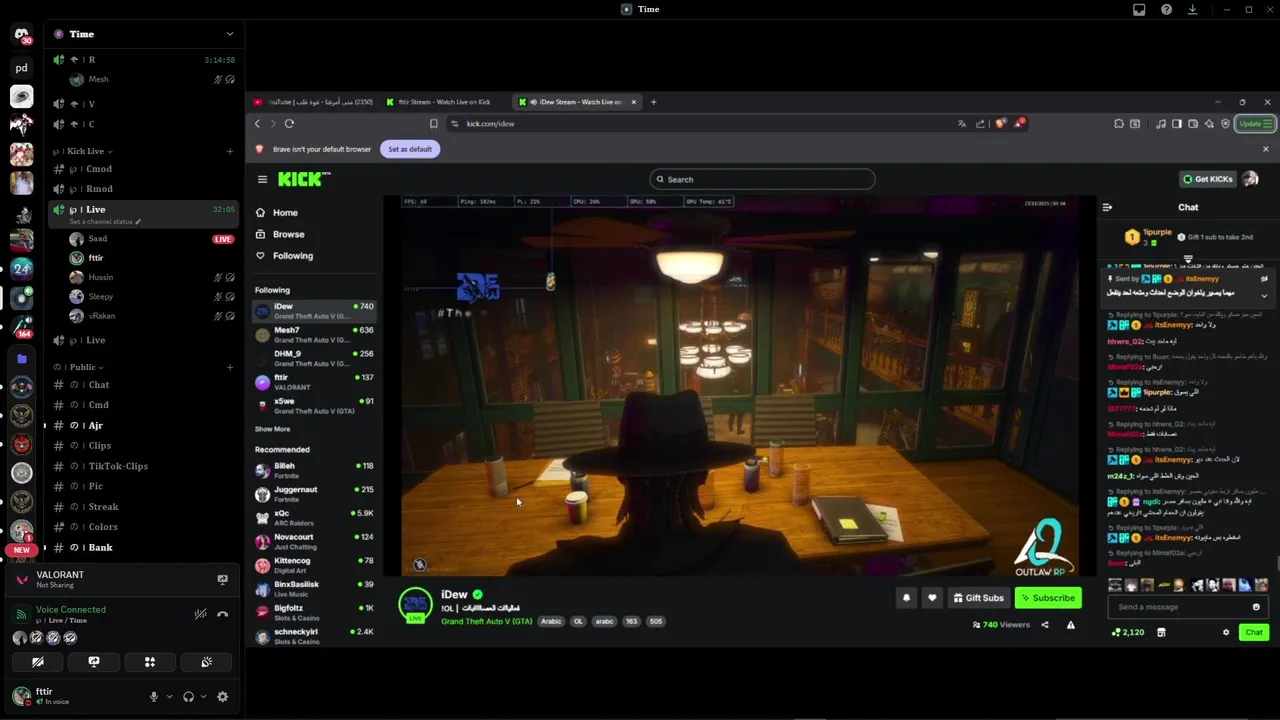Open Discord user settings gear
Image resolution: width=1280 pixels, height=720 pixels.
[x=222, y=697]
